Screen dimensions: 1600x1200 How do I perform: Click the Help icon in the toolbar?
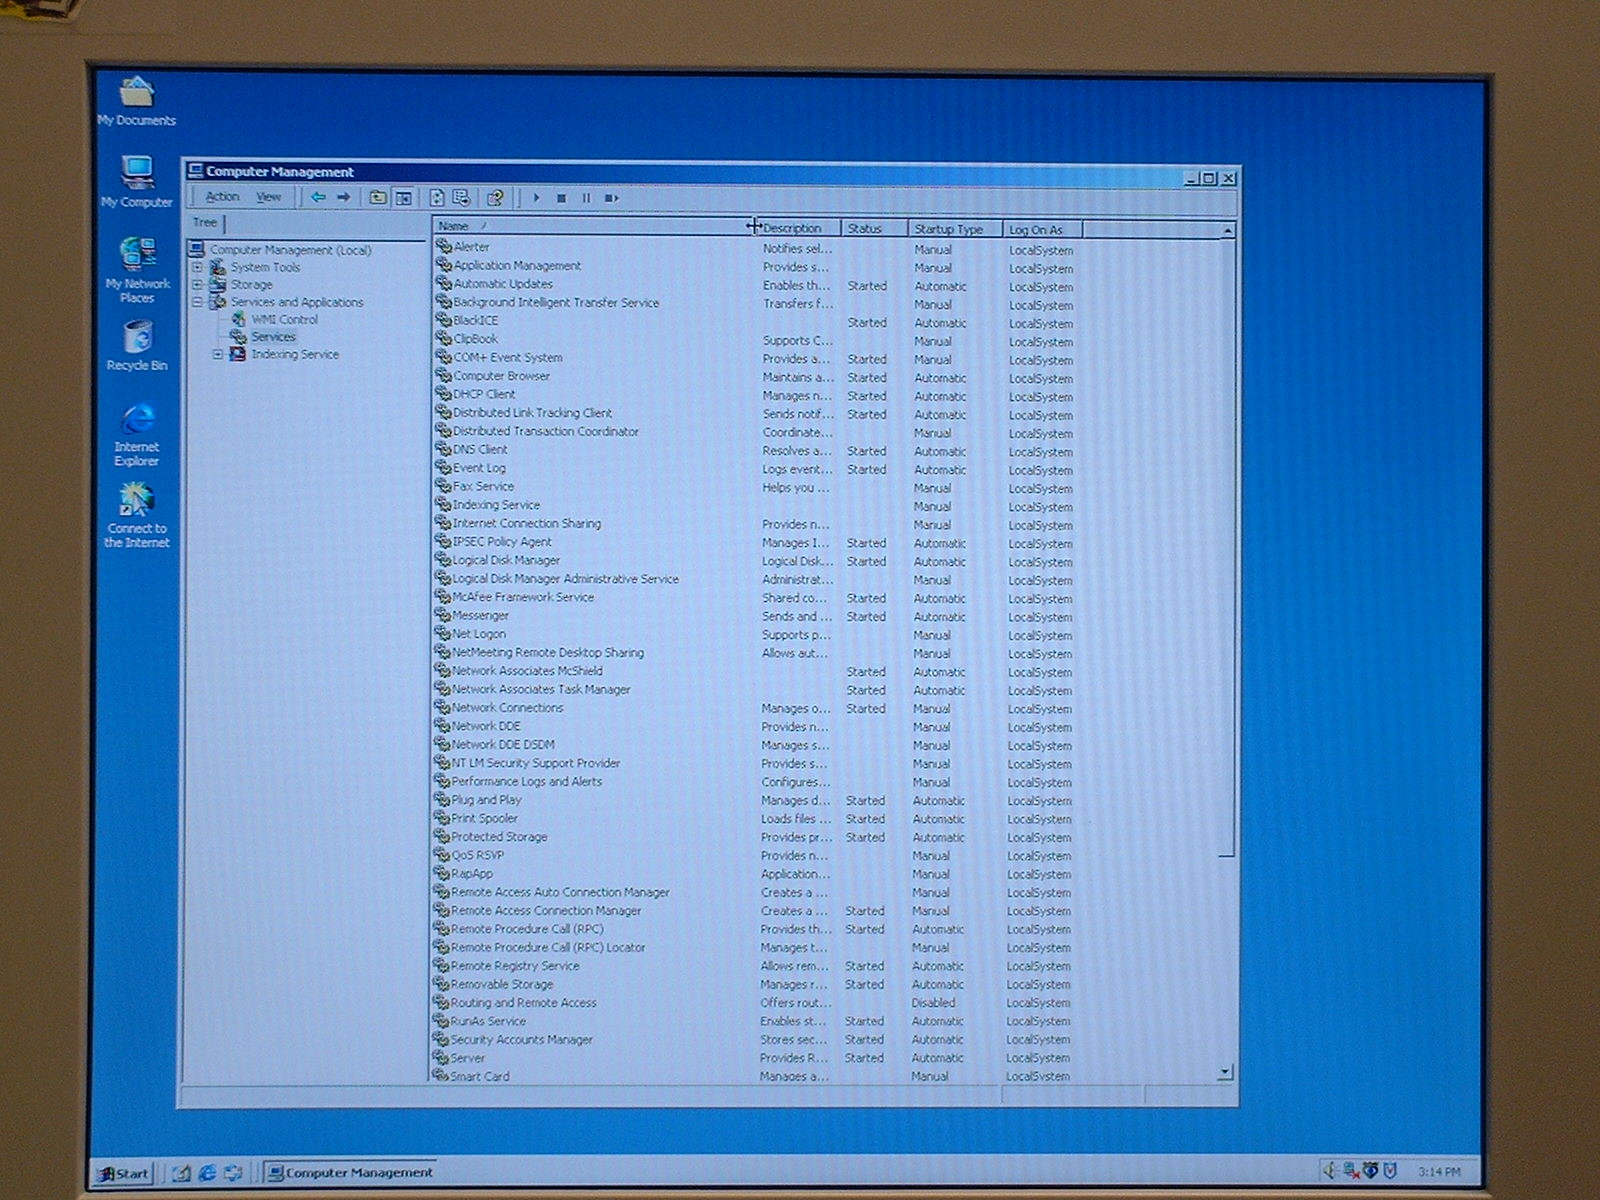click(495, 198)
